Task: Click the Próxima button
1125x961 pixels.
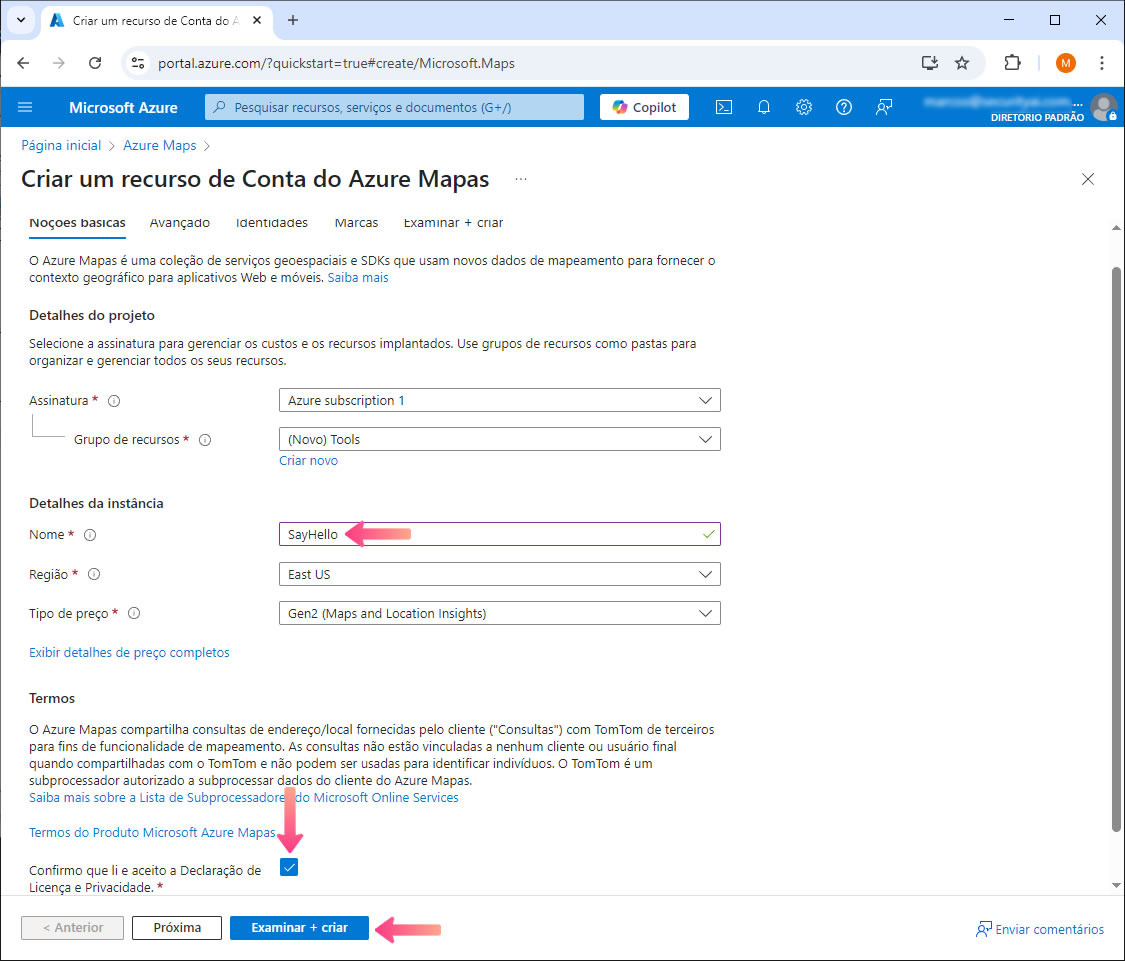Action: click(177, 928)
